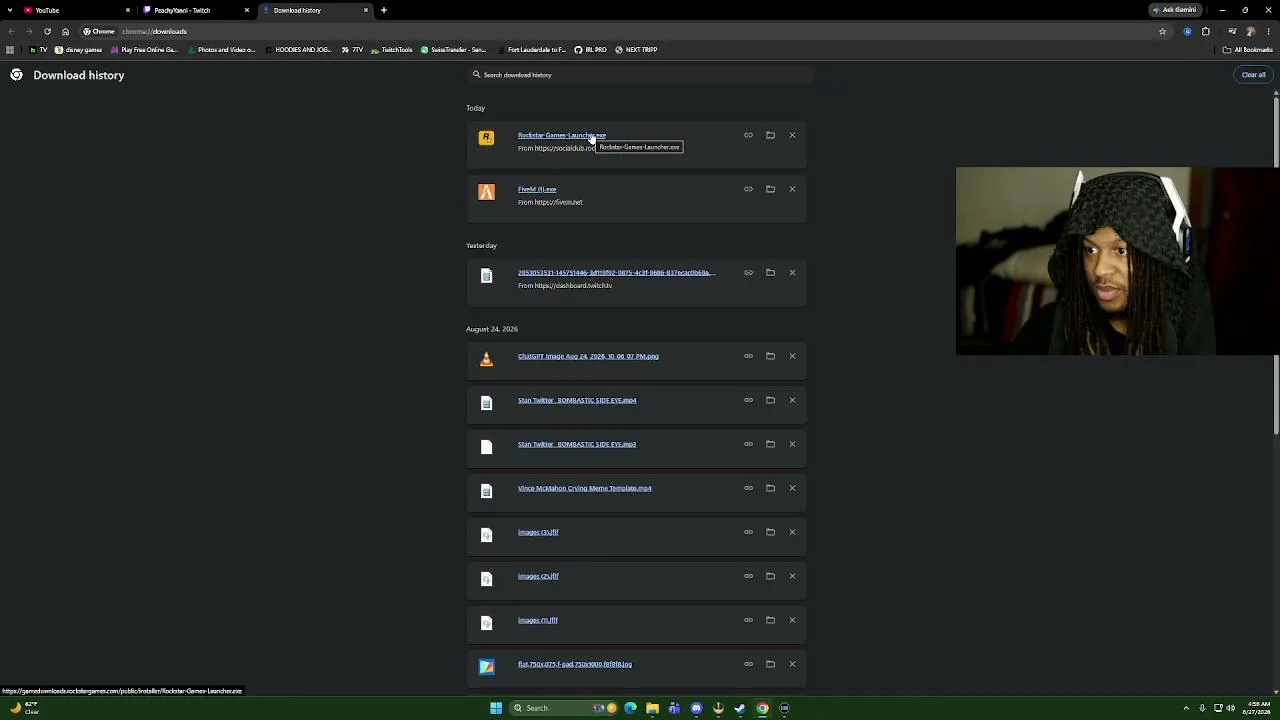Open the Extensions puzzle menu
Screen dimensions: 1280x720
pyautogui.click(x=1206, y=31)
